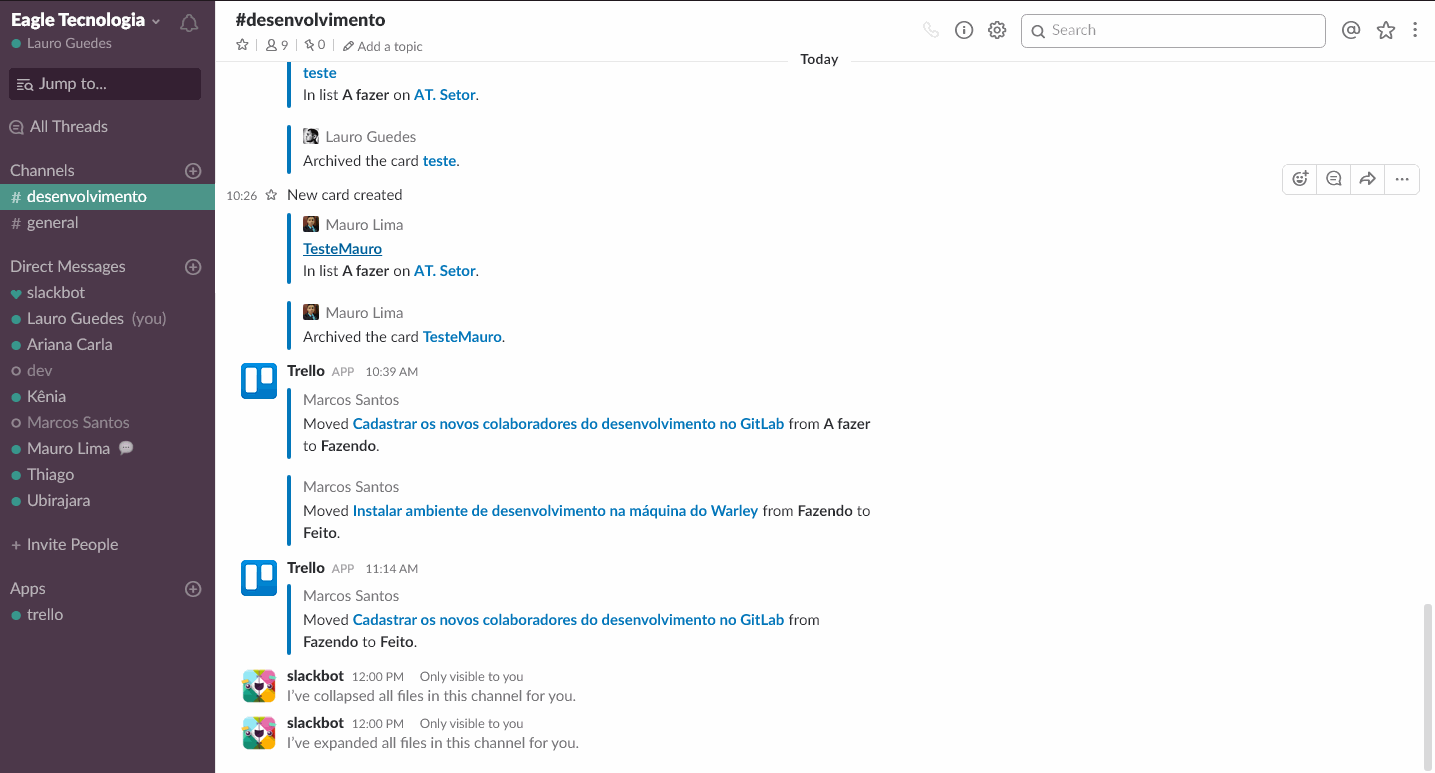
Task: Add reaction to message
Action: (1300, 179)
